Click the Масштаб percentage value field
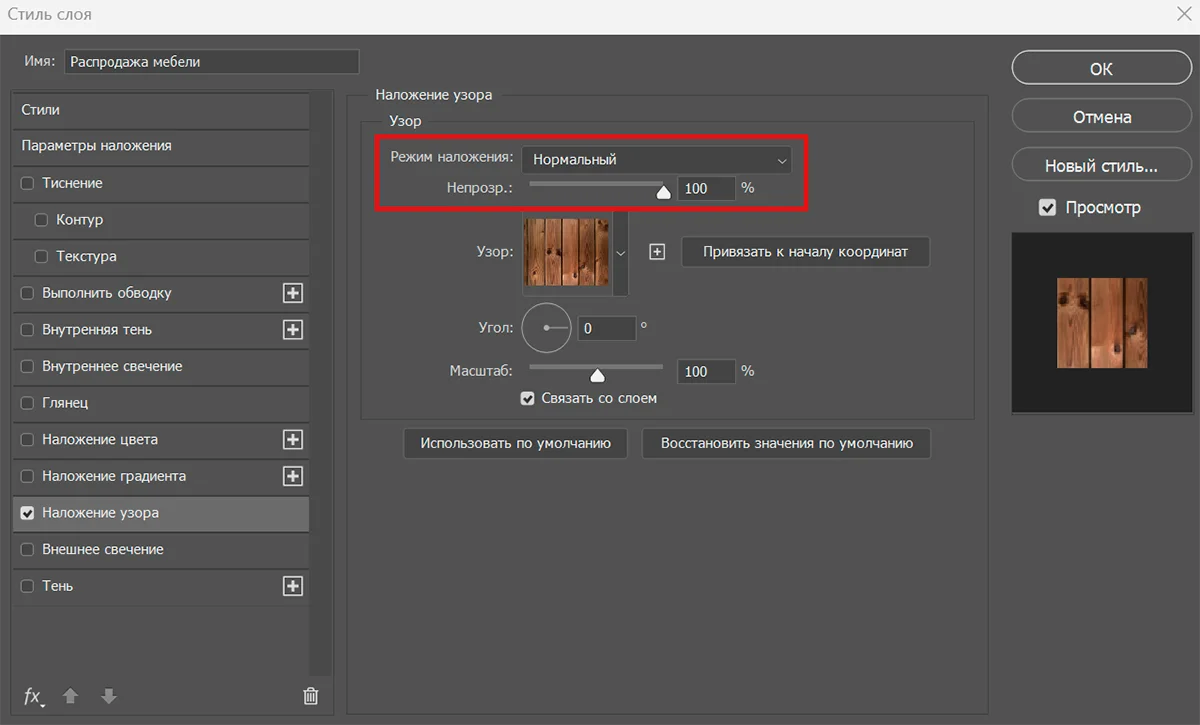 pos(707,372)
